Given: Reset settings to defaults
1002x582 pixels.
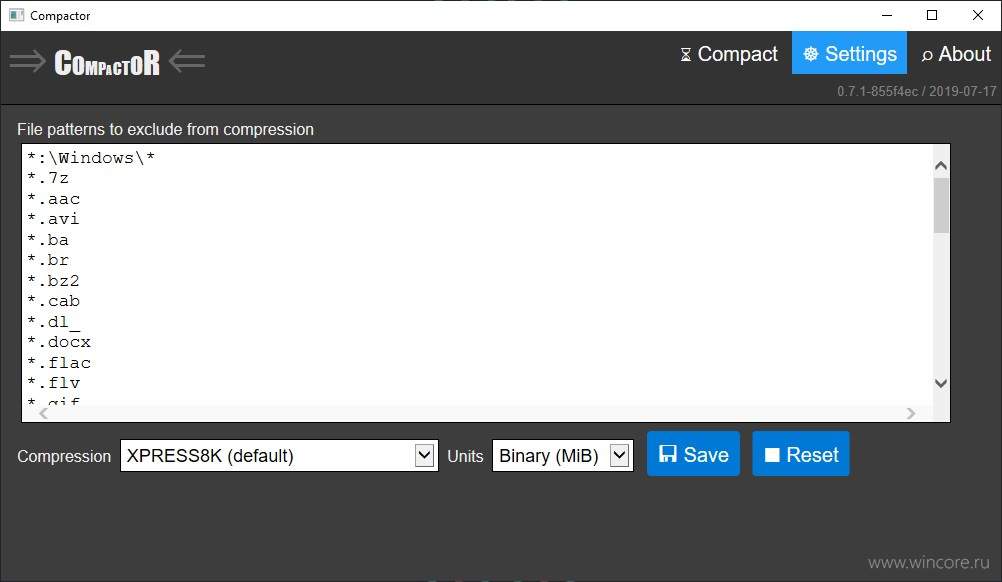Looking at the screenshot, I should 801,454.
